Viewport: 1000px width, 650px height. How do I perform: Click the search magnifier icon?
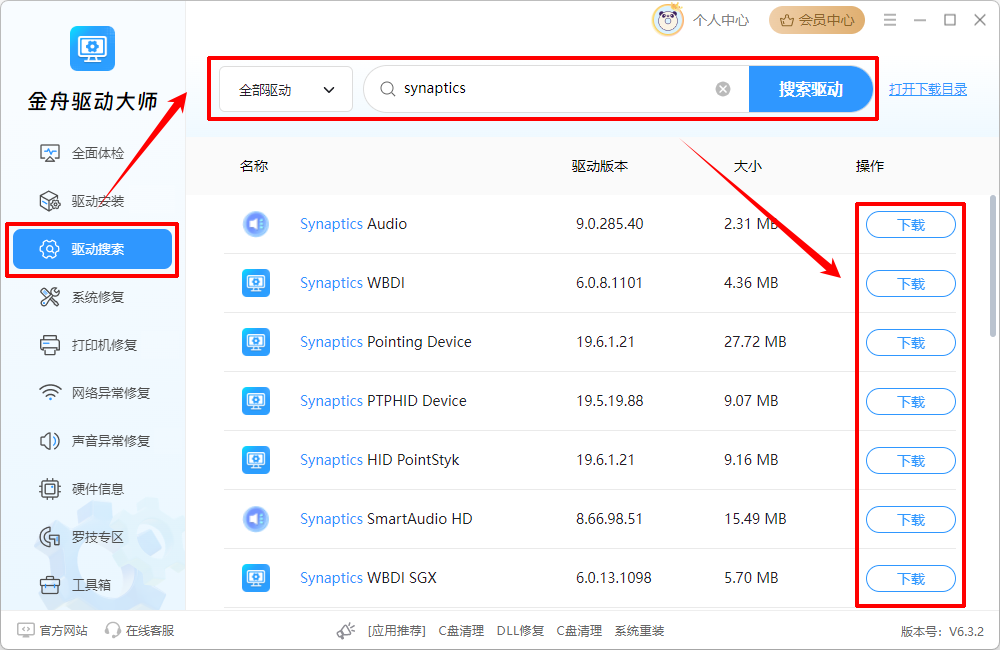pyautogui.click(x=388, y=89)
